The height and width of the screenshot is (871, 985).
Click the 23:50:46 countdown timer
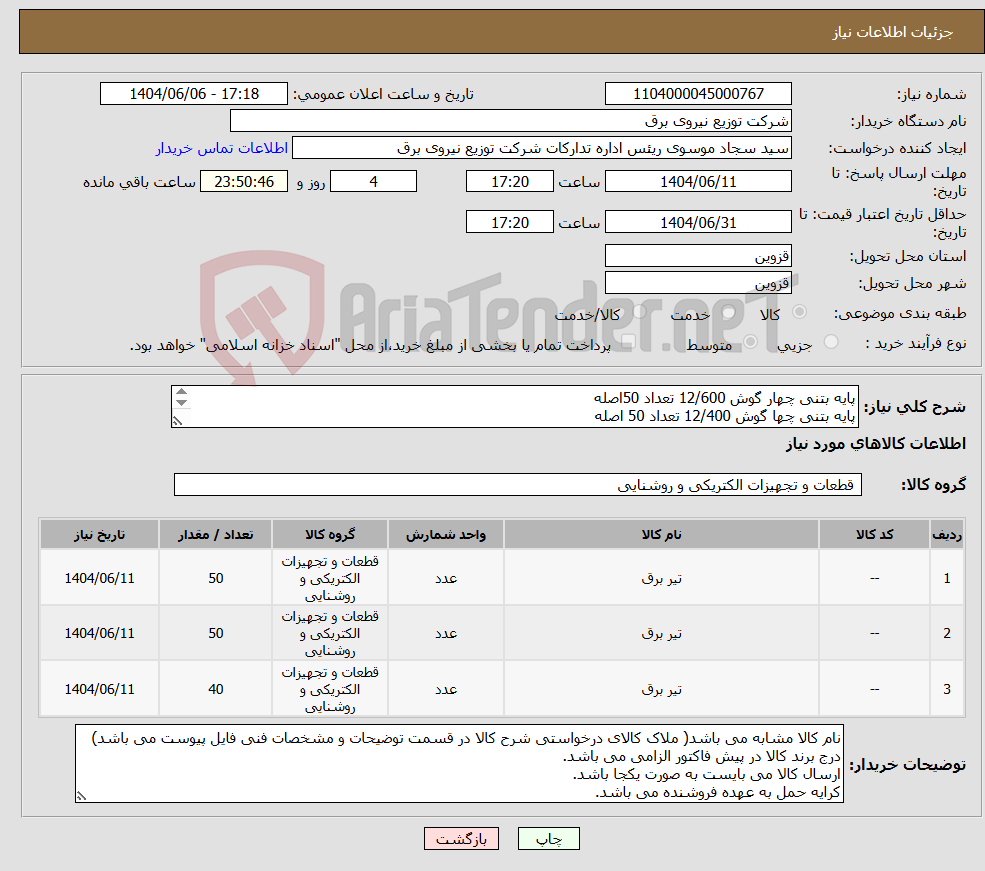[x=242, y=181]
